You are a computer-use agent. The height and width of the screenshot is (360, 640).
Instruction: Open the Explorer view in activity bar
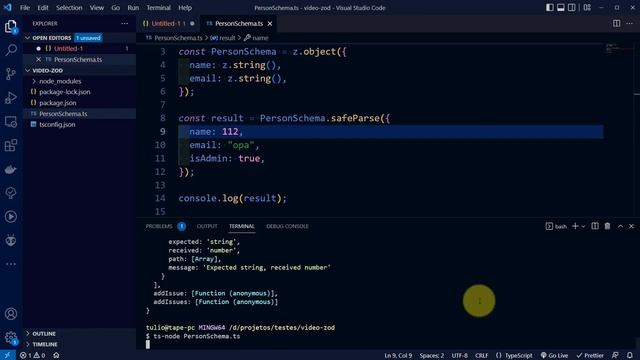pyautogui.click(x=11, y=27)
